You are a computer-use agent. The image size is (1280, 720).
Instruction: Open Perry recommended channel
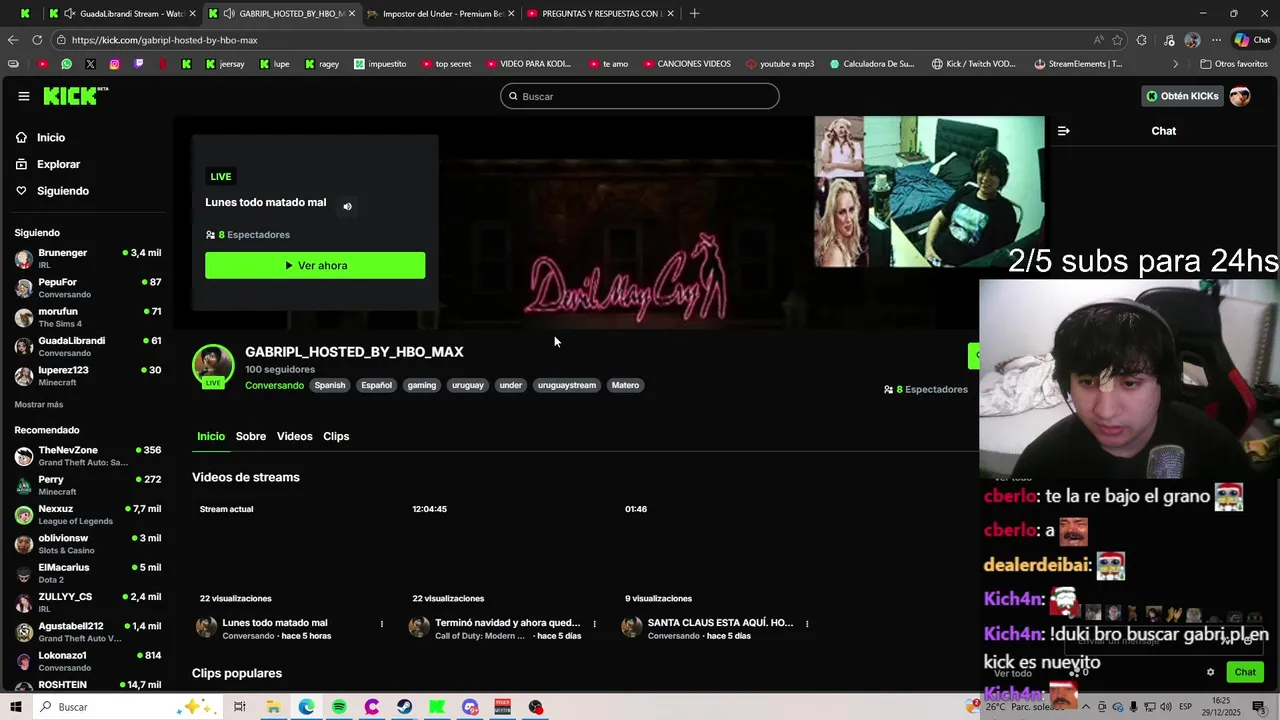pyautogui.click(x=88, y=485)
